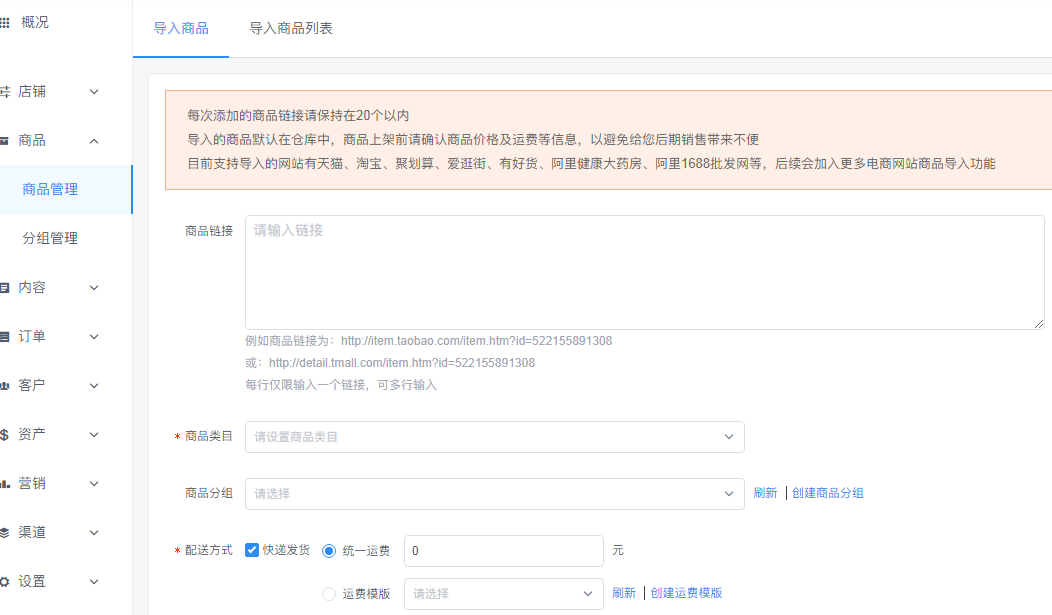The image size is (1052, 615).
Task: Click the example tmall detail URL text
Action: 402,363
